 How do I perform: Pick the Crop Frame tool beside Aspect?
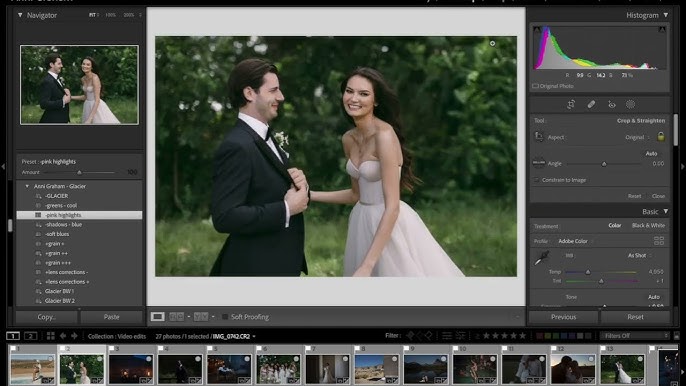(539, 137)
